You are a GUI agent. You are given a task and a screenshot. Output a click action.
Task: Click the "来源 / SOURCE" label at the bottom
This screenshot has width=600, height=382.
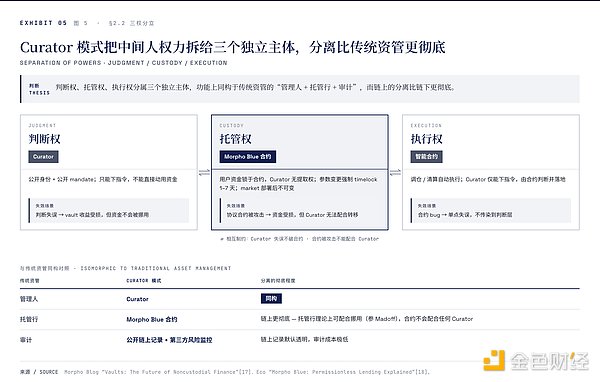tap(39, 372)
